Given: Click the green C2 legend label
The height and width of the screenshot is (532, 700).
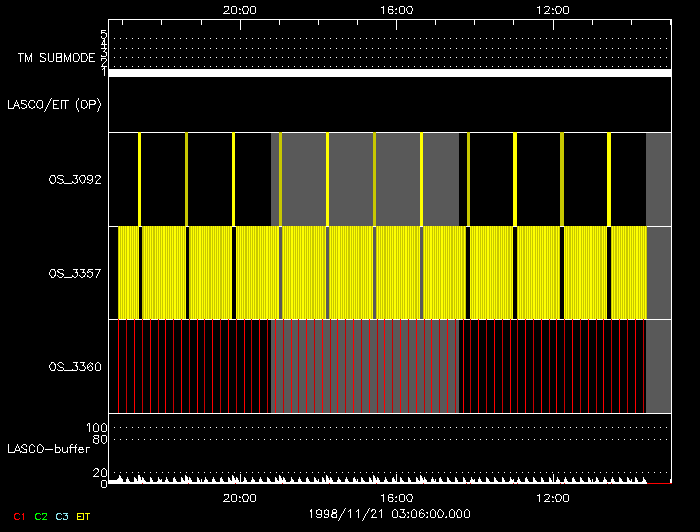Looking at the screenshot, I should (41, 516).
